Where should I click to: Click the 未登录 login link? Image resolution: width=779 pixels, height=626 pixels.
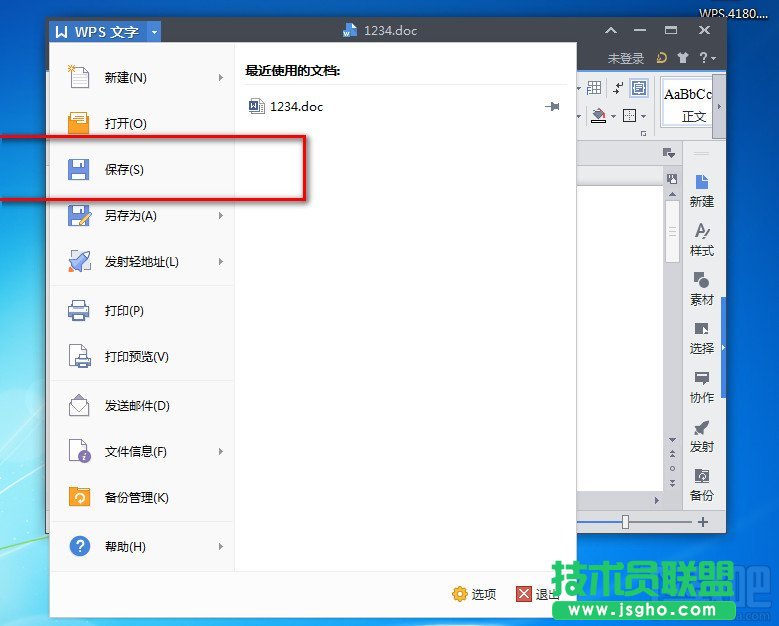point(625,59)
